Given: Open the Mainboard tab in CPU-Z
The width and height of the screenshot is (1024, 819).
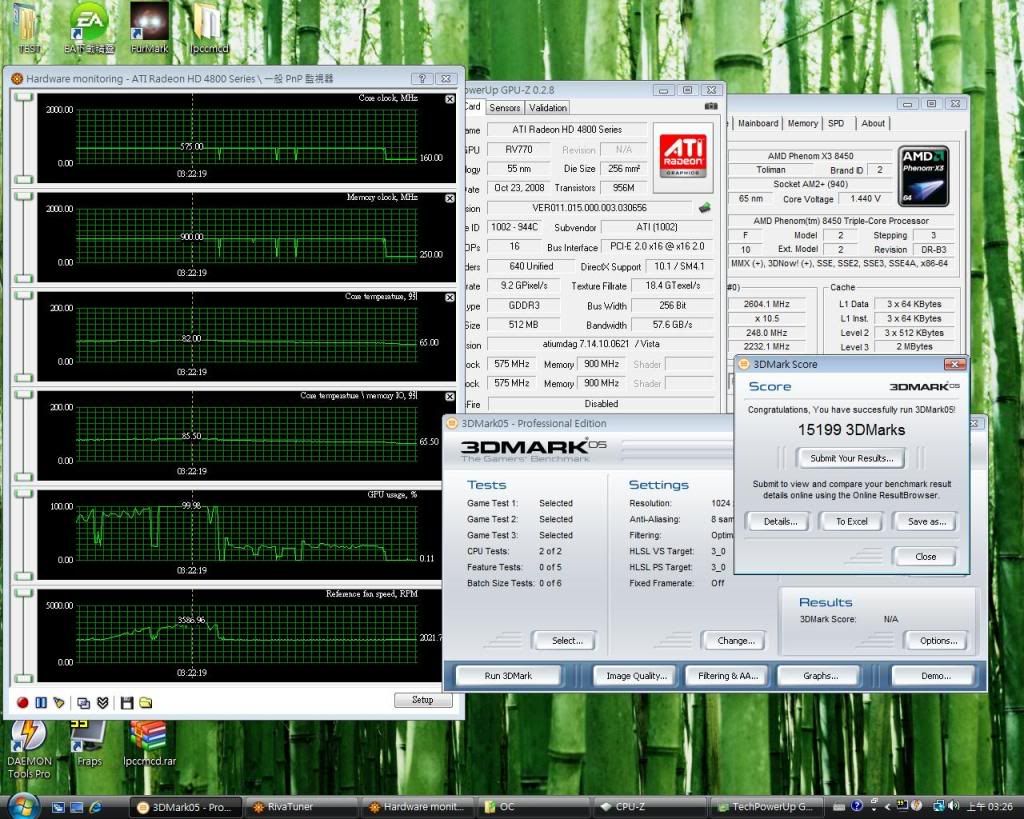Looking at the screenshot, I should click(x=758, y=123).
